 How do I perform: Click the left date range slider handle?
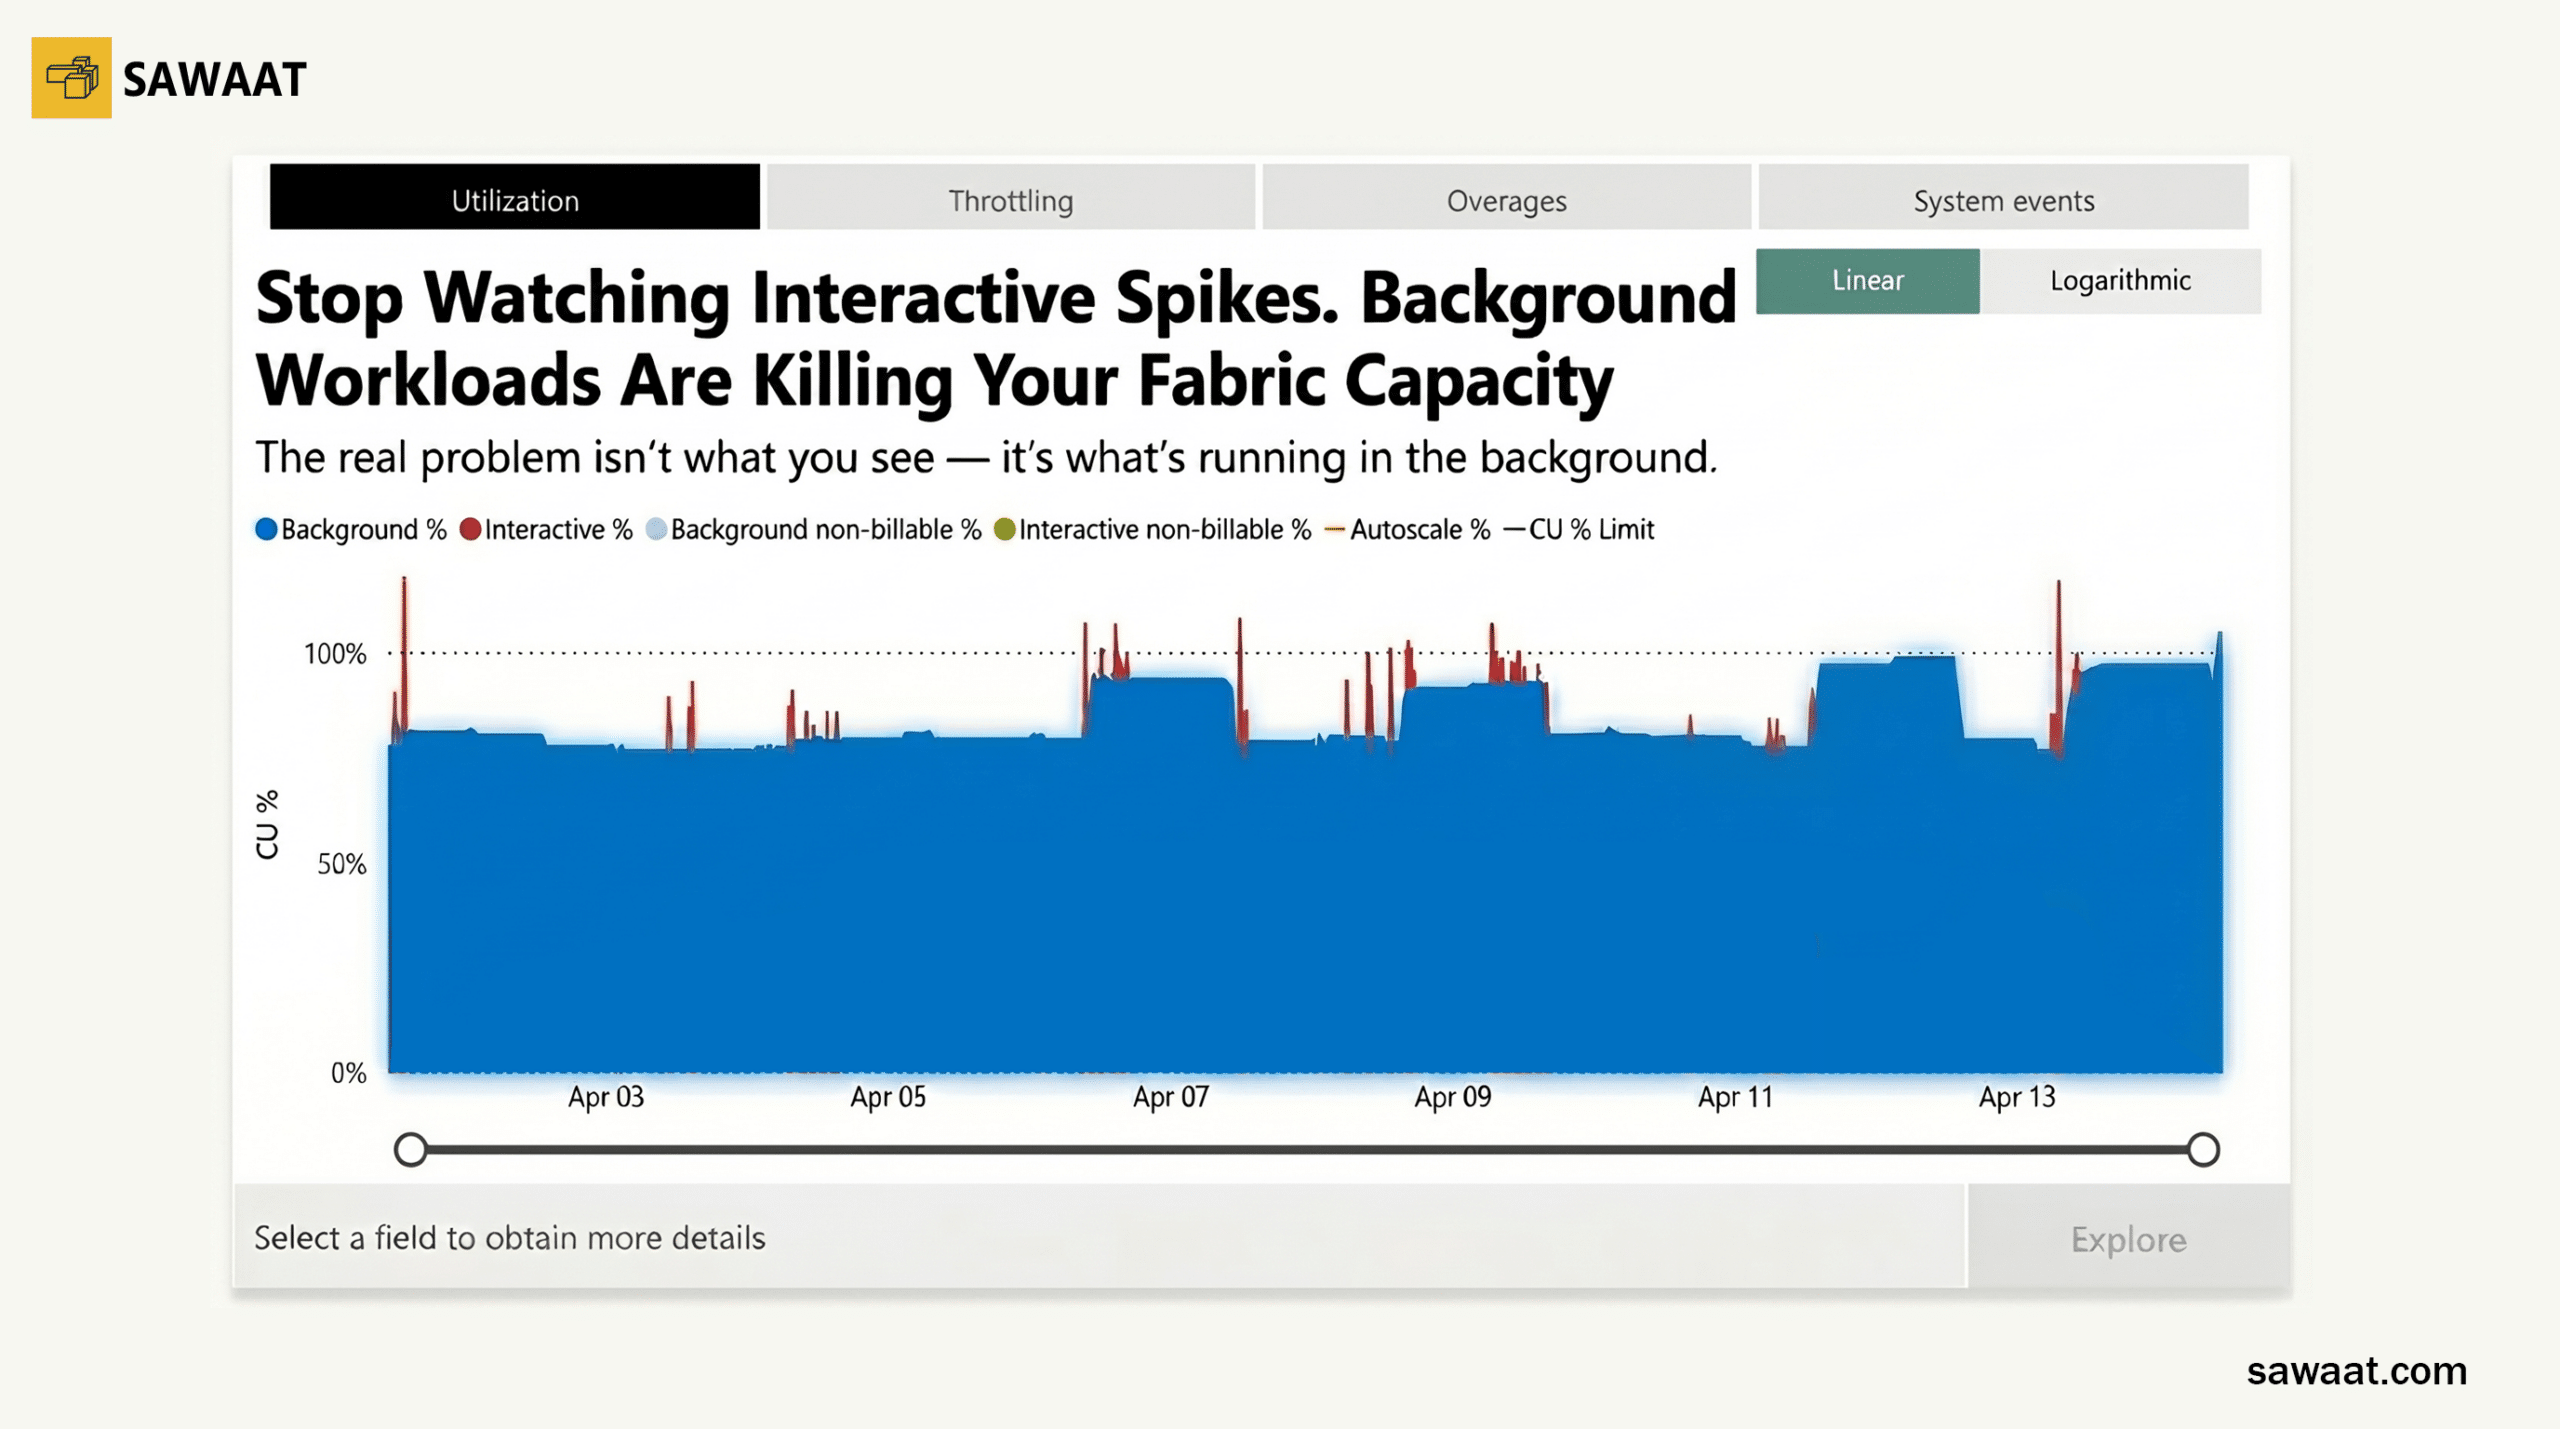pyautogui.click(x=410, y=1150)
